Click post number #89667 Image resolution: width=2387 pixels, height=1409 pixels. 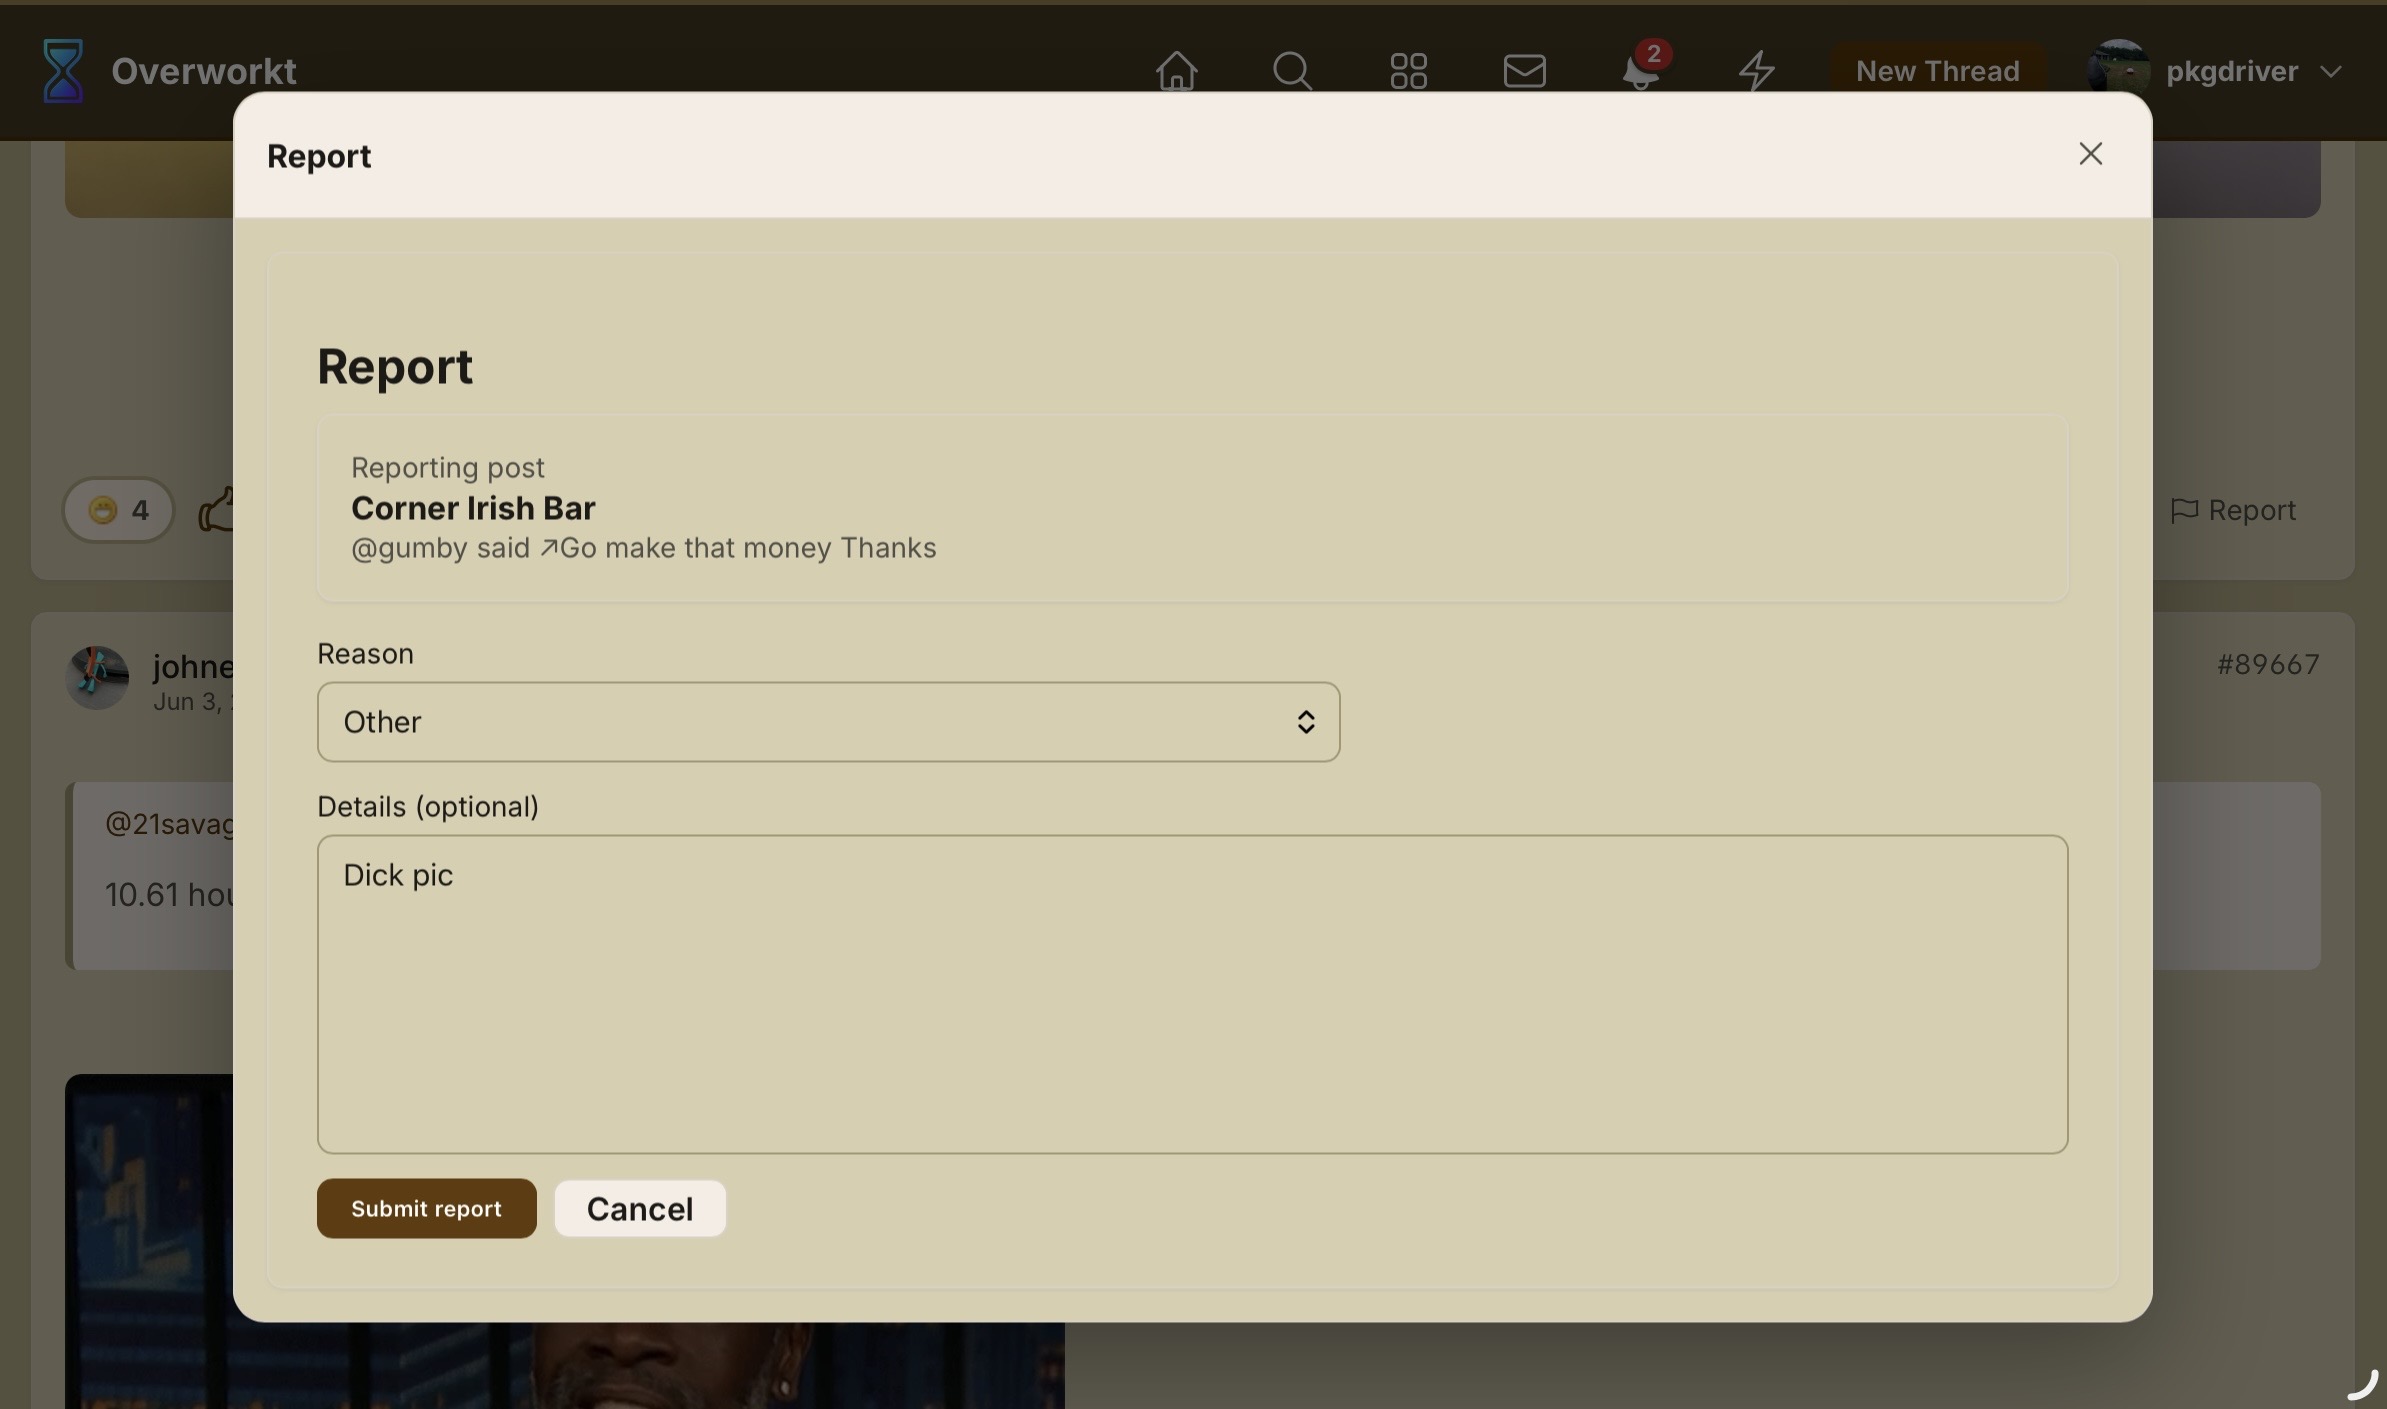[2267, 664]
